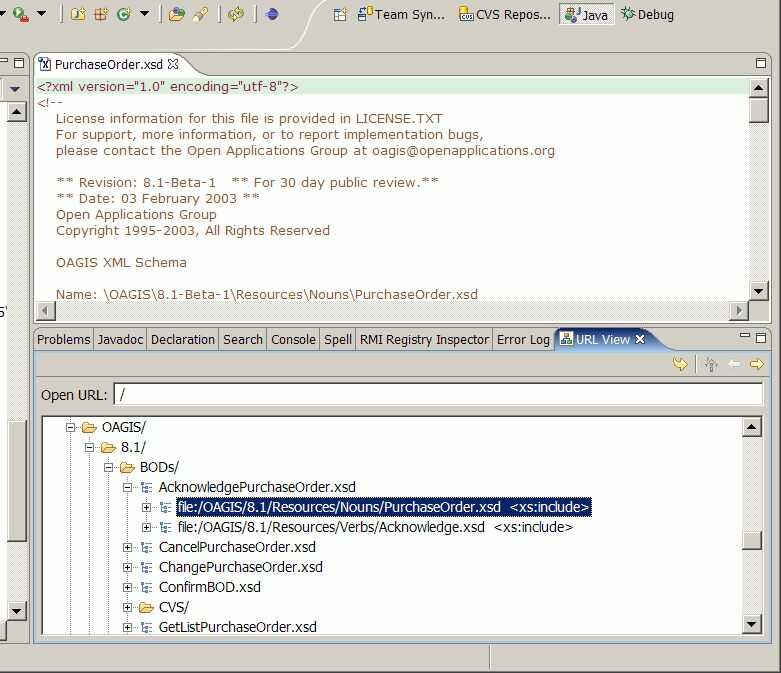The width and height of the screenshot is (781, 673).
Task: Click the new Java class icon in toolbar
Action: 124,14
